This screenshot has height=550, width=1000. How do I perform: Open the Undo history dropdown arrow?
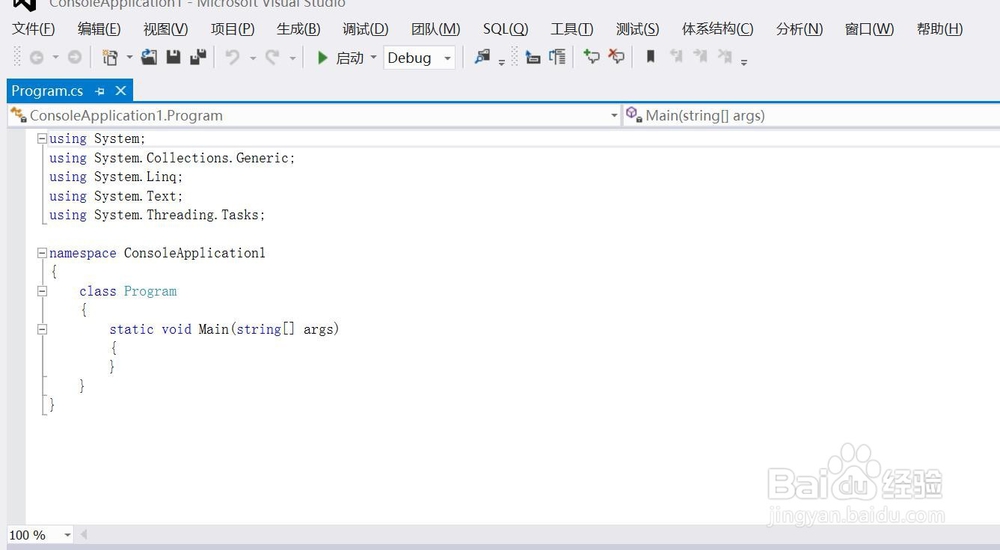[x=253, y=58]
